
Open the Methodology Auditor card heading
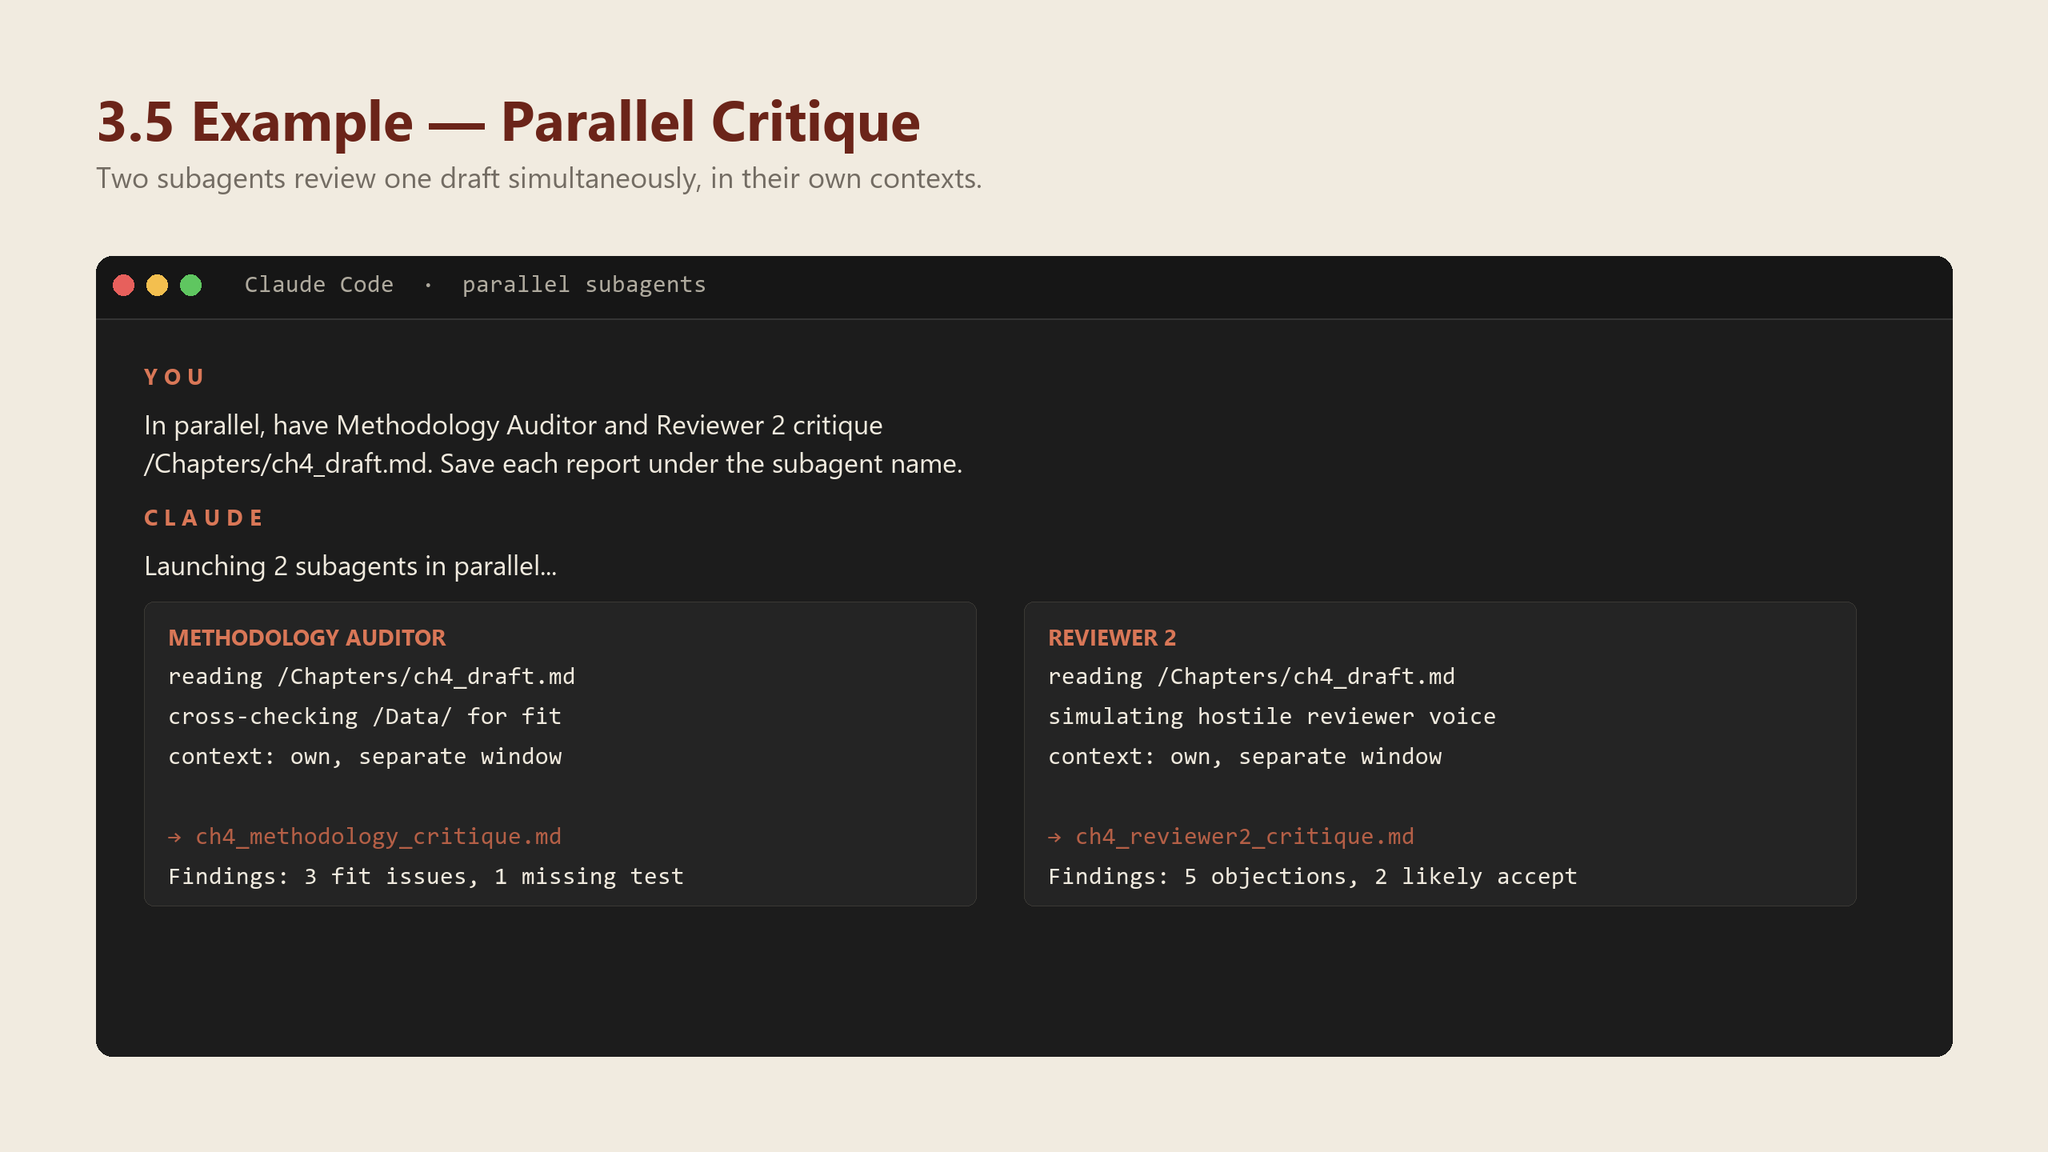pos(307,638)
